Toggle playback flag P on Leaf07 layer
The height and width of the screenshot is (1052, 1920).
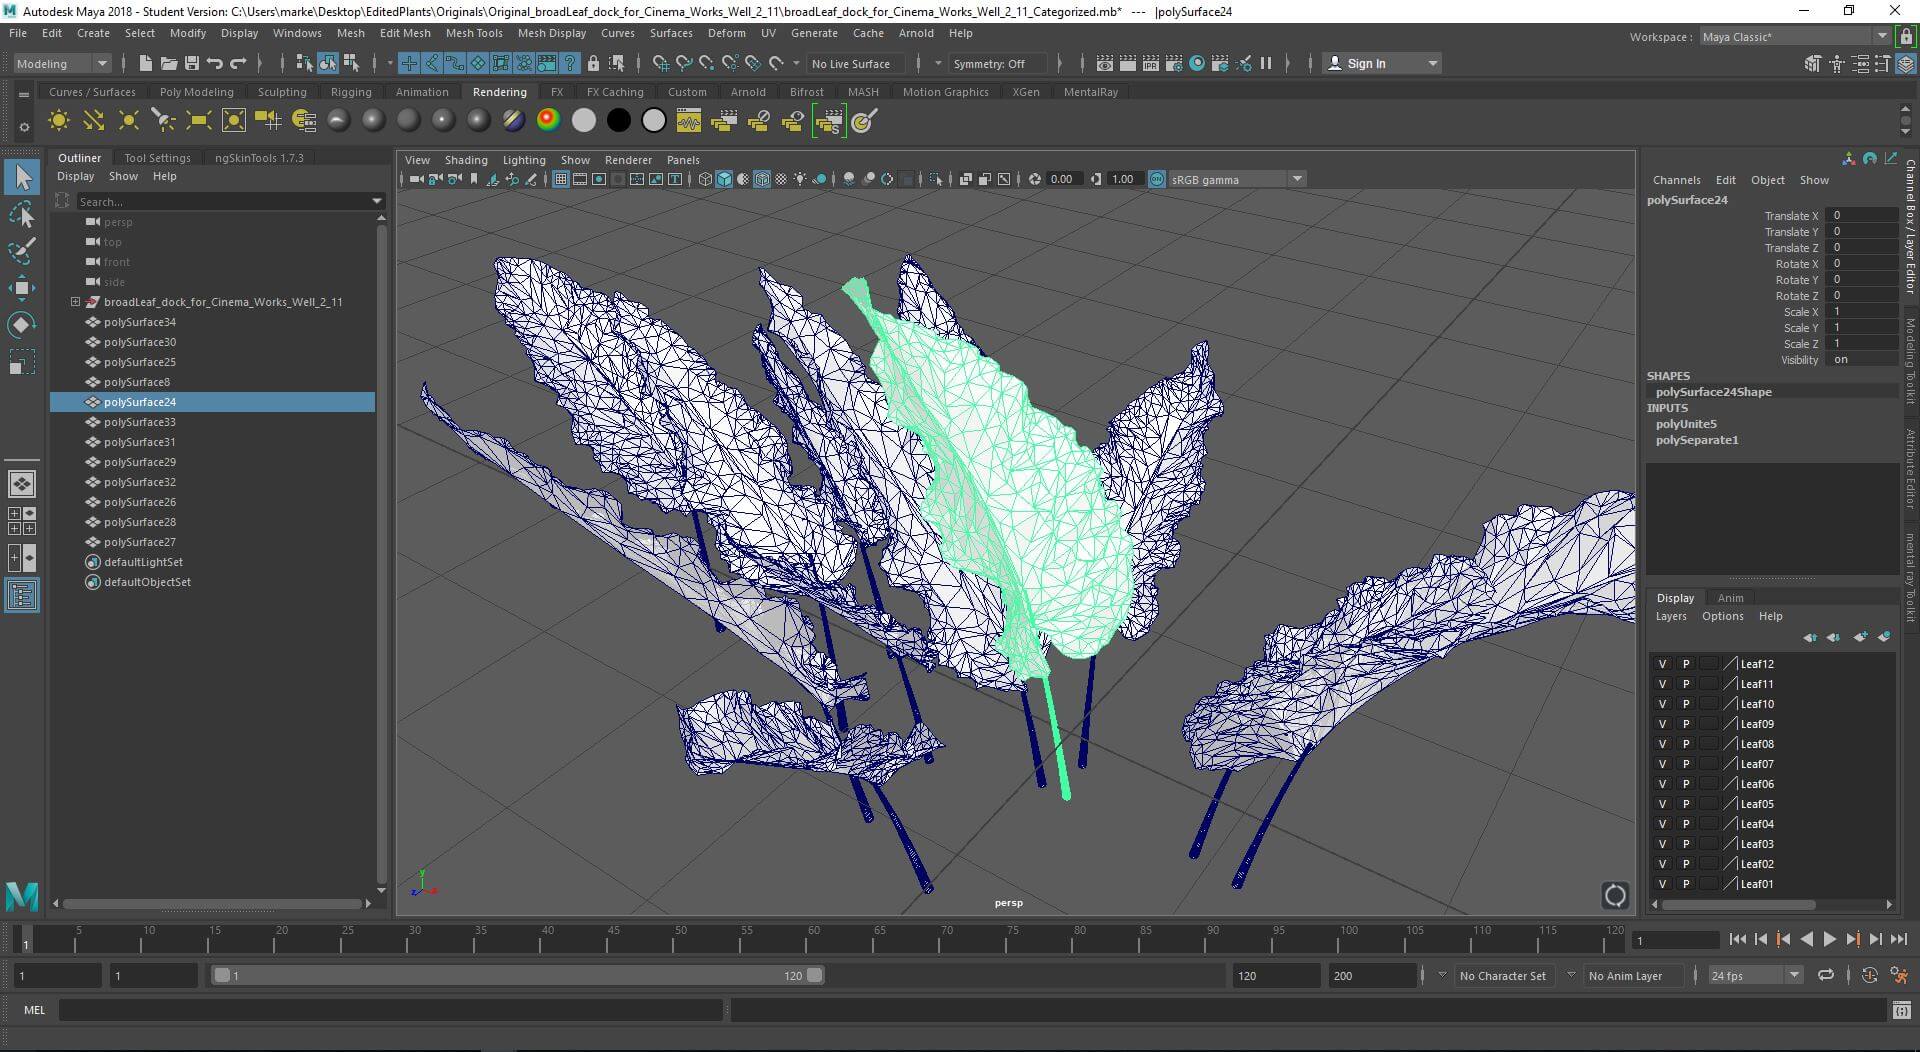[x=1685, y=764]
